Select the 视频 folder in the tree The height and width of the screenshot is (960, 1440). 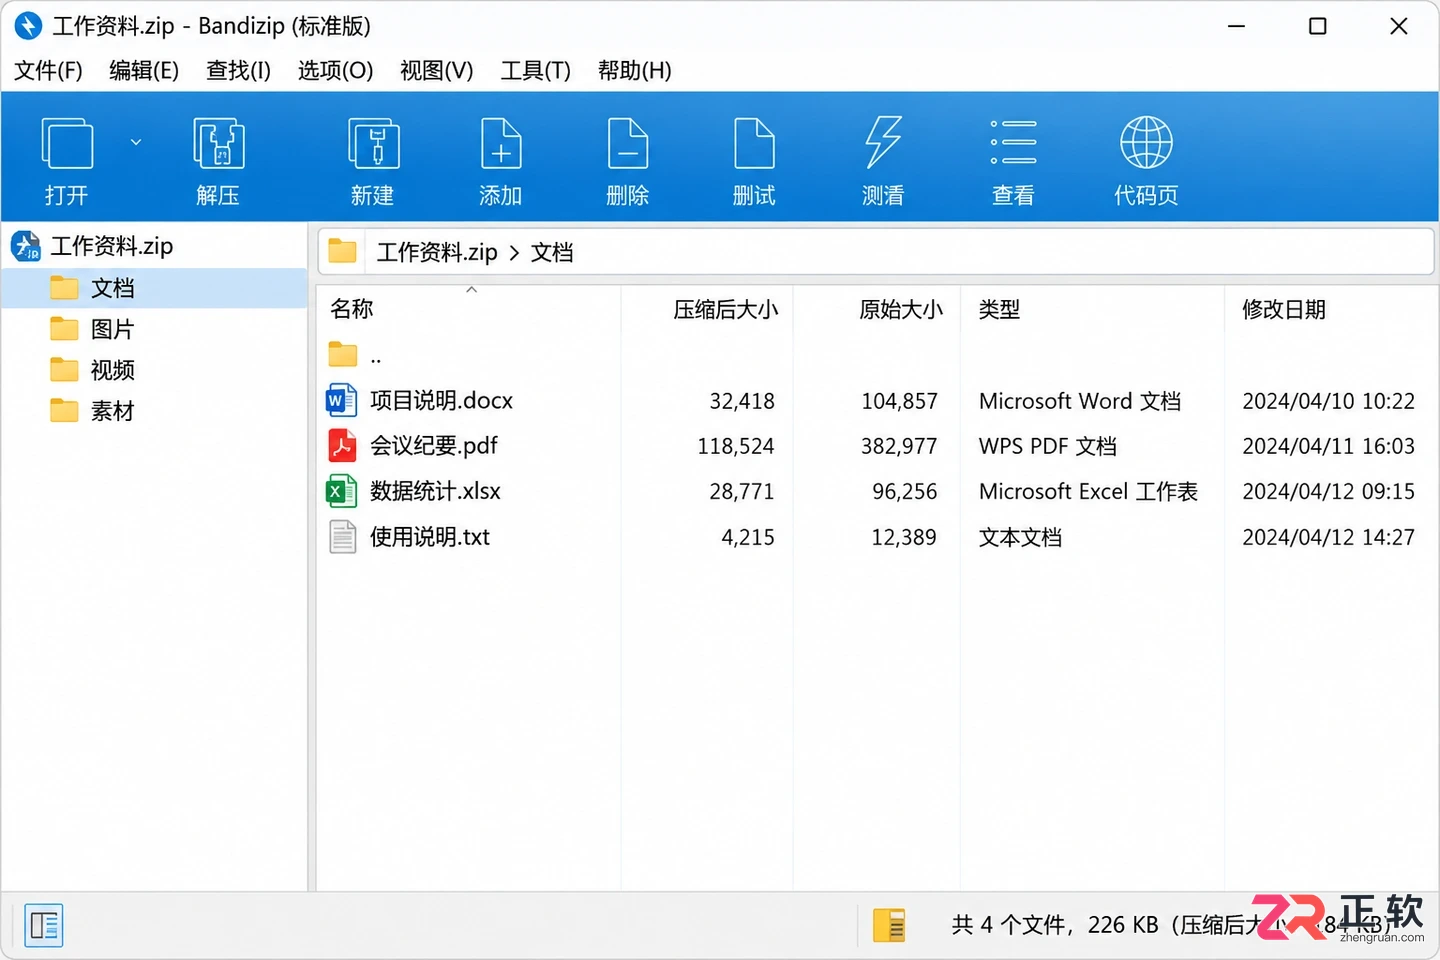(x=112, y=370)
